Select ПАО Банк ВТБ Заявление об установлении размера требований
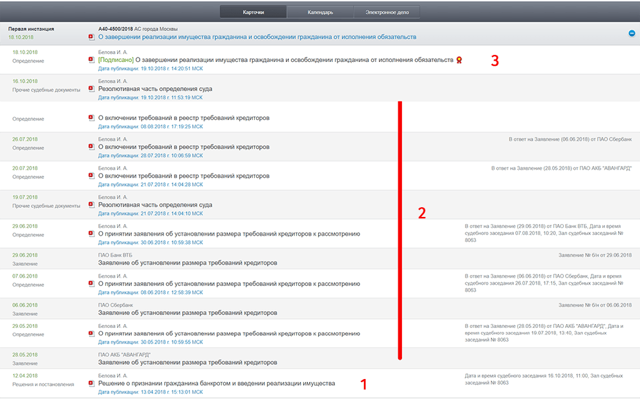Image resolution: width=640 pixels, height=399 pixels. (x=187, y=263)
